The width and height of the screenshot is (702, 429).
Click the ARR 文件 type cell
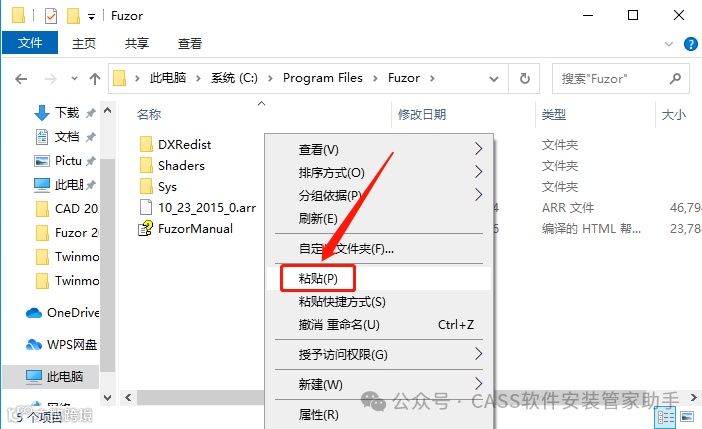coord(568,208)
